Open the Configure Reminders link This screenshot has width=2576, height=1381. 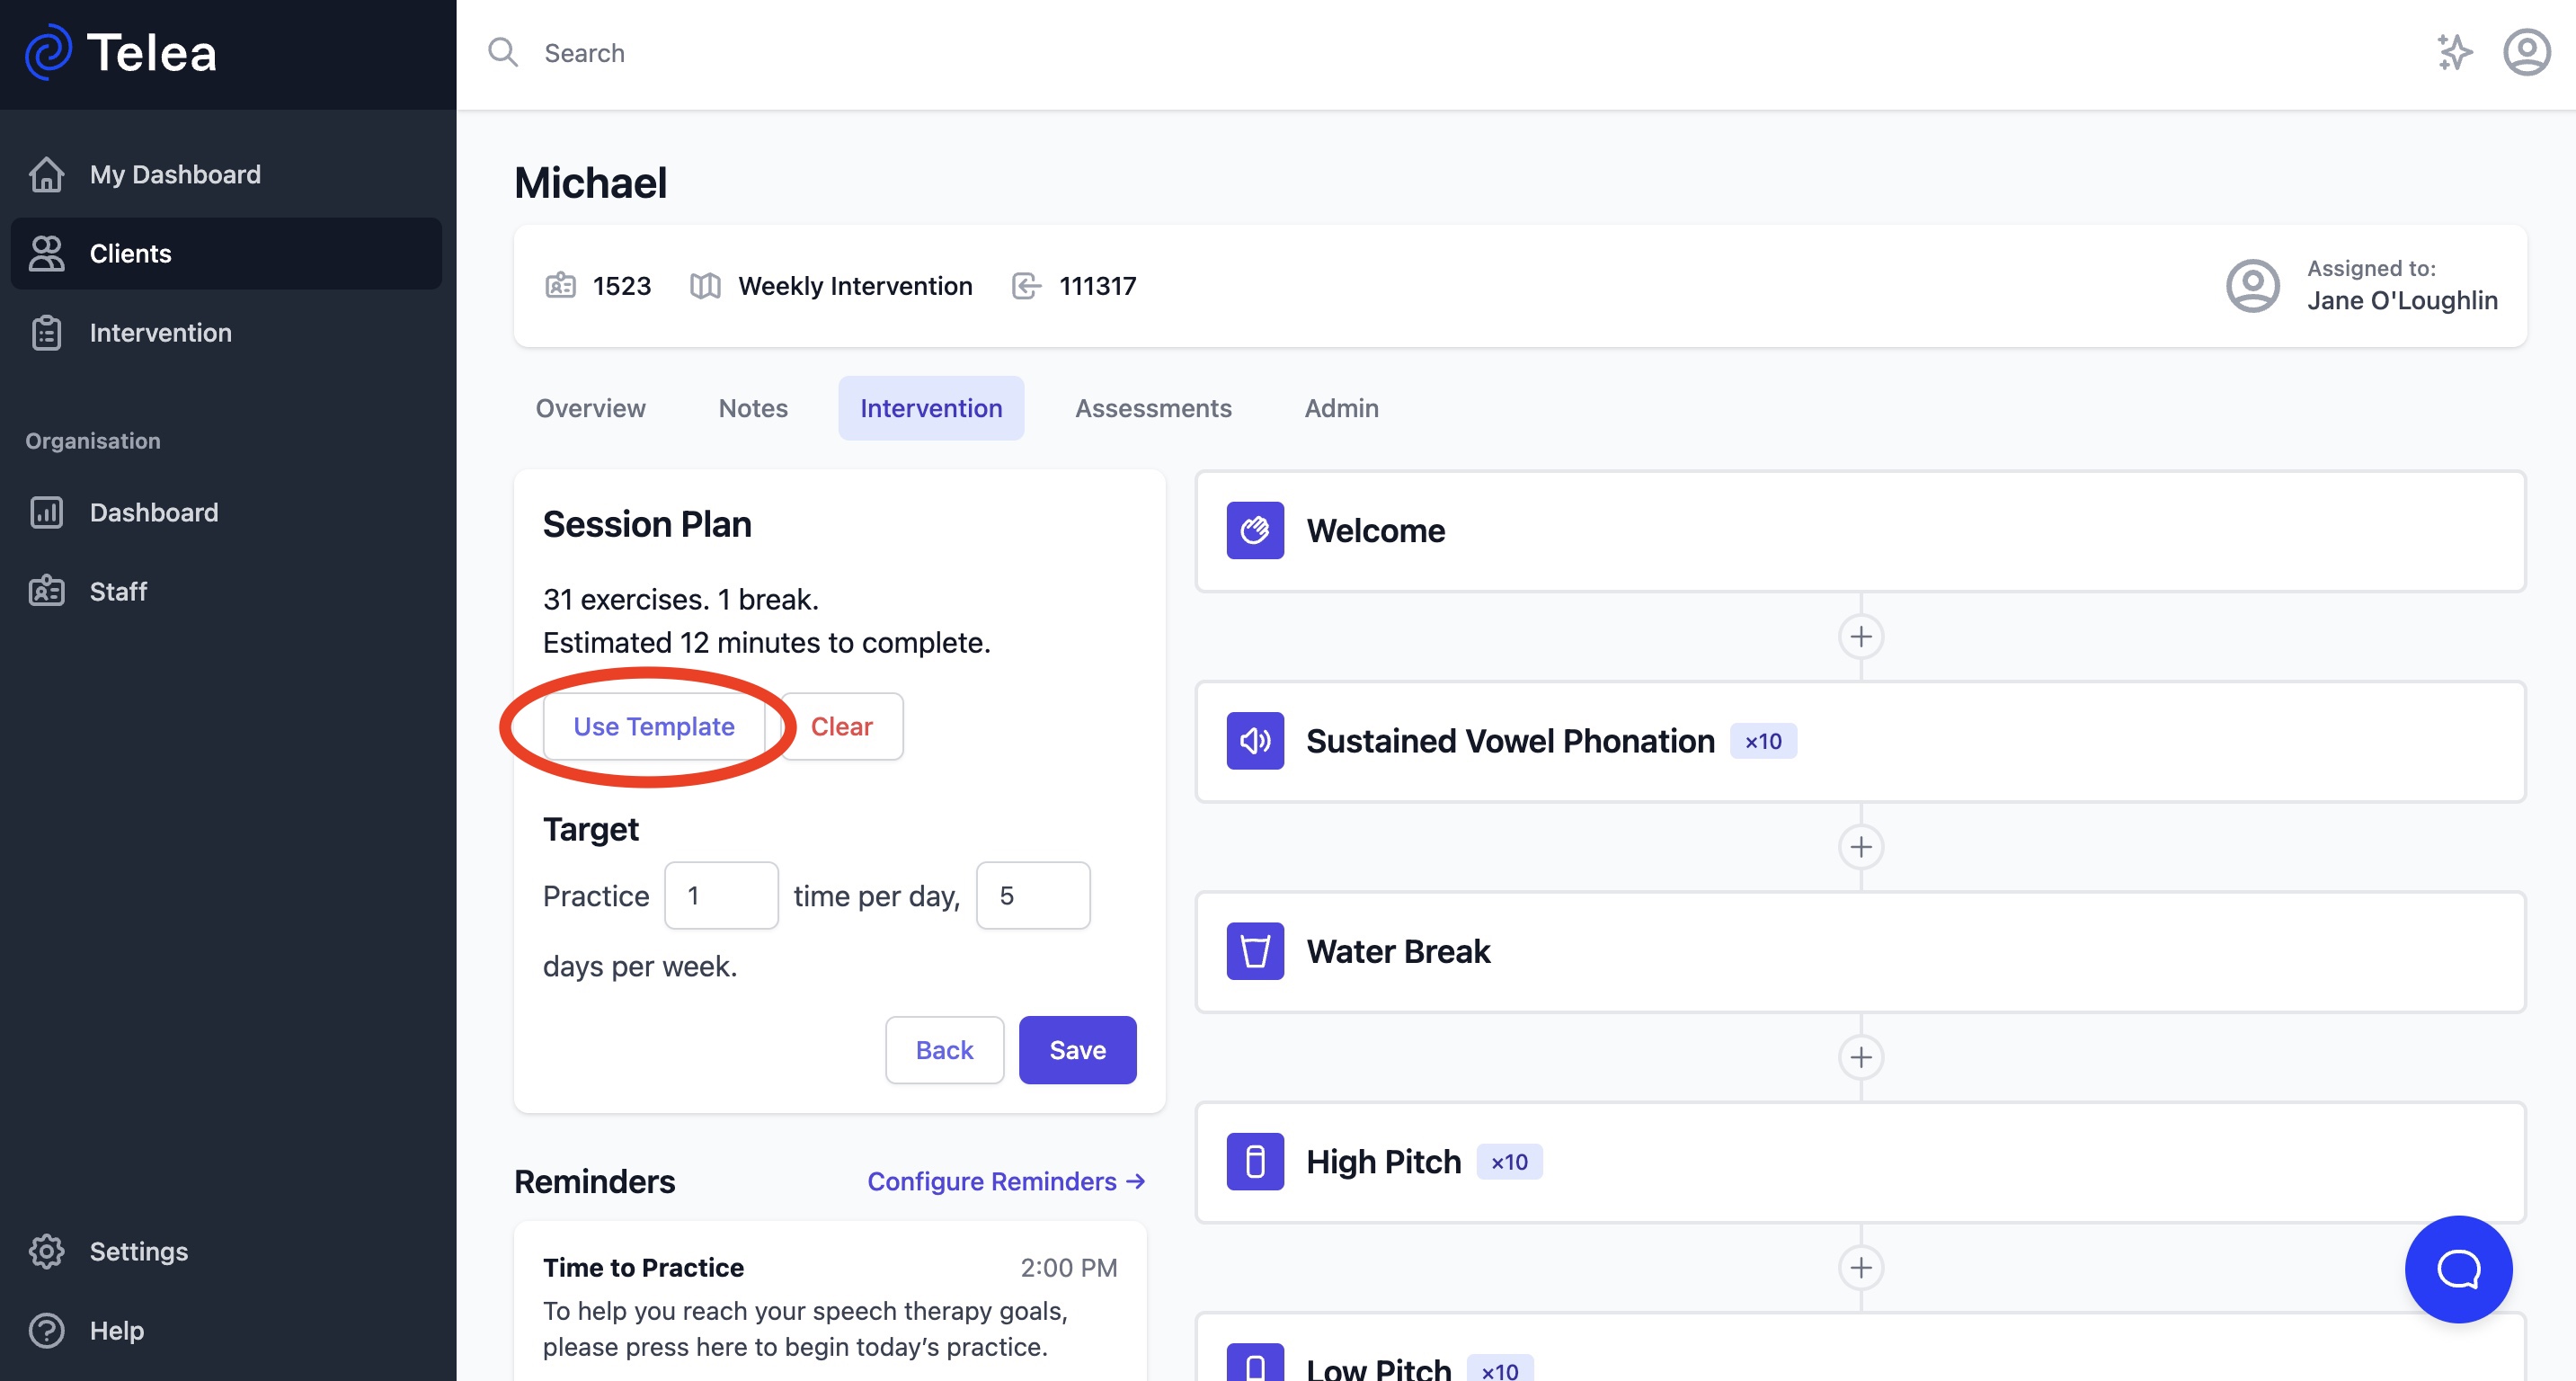click(1005, 1181)
